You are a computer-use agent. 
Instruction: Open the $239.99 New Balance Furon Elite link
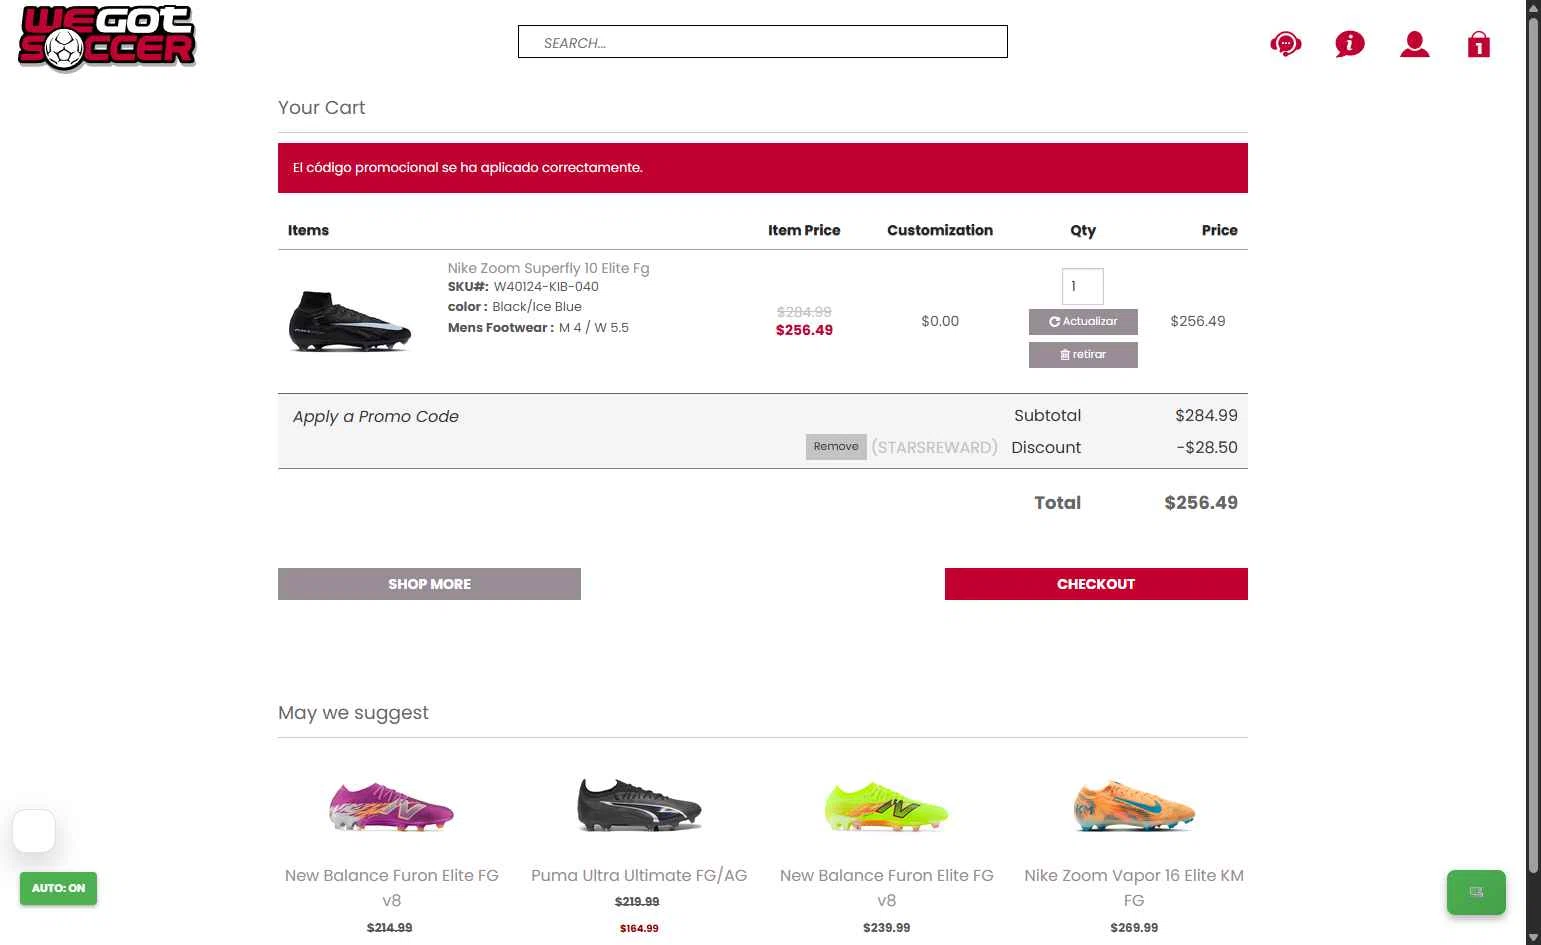pyautogui.click(x=887, y=887)
